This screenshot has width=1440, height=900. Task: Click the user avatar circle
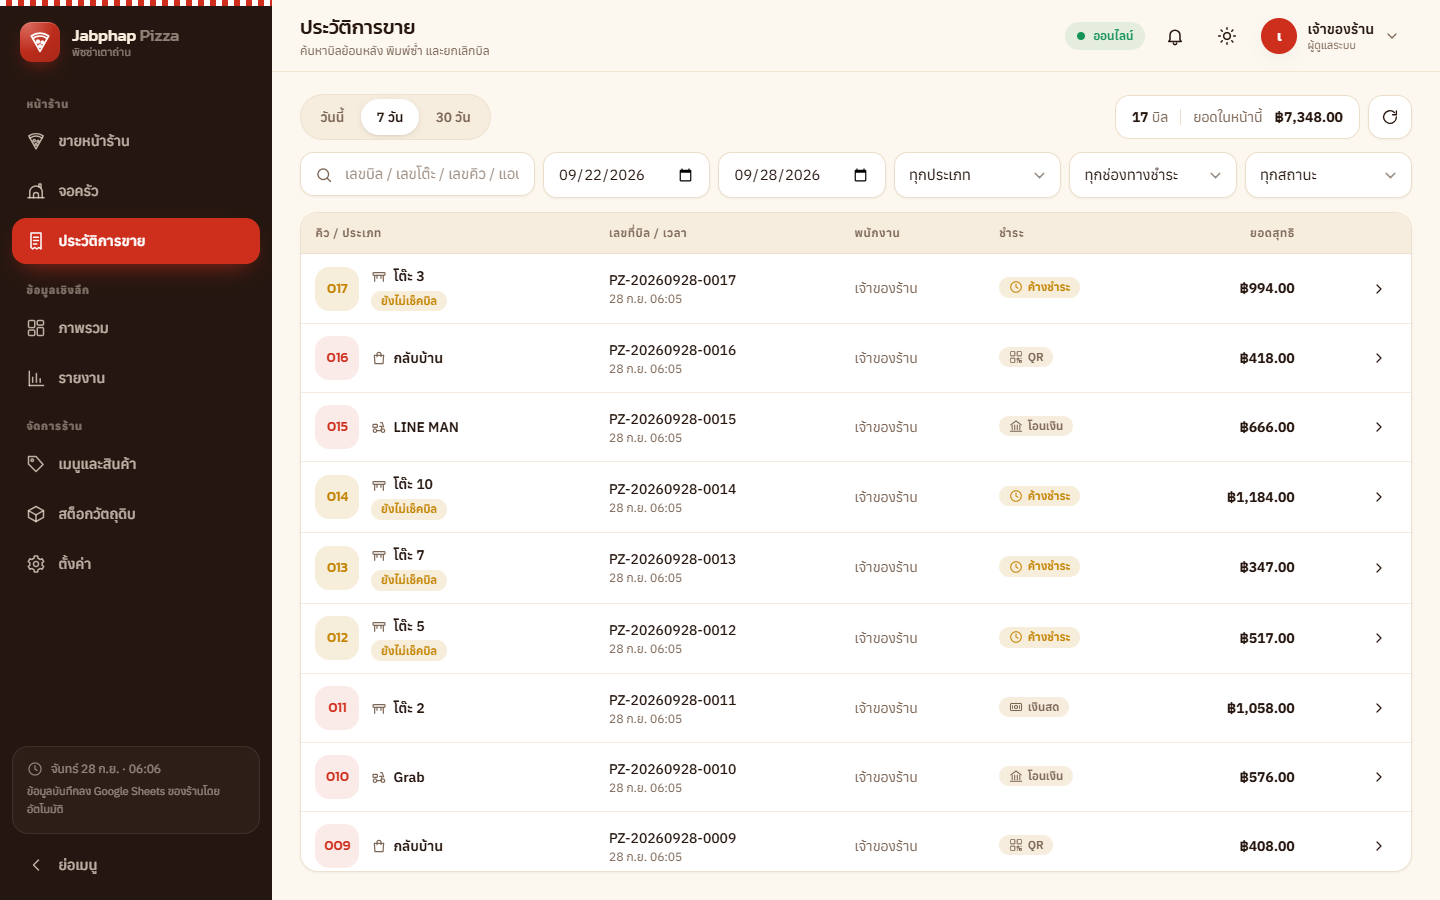tap(1279, 36)
